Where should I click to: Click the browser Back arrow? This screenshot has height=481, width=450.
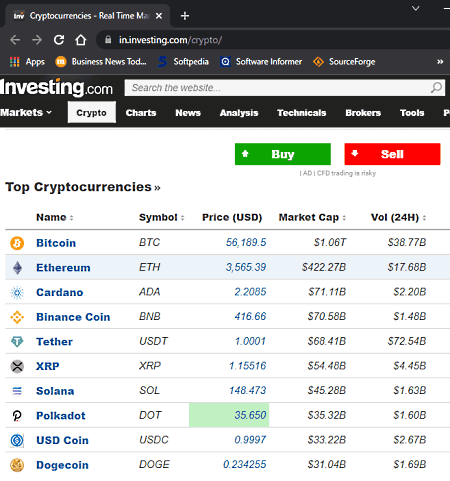click(x=15, y=40)
